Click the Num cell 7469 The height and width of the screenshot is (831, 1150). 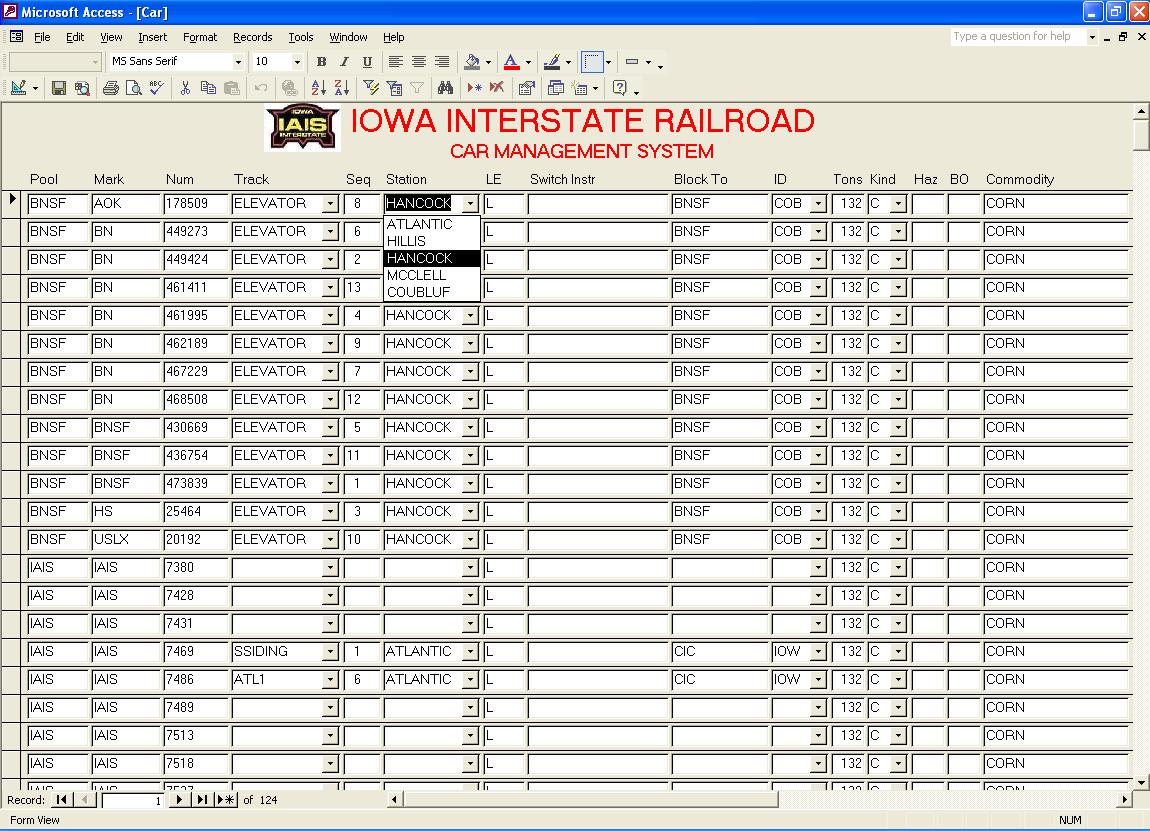coord(196,652)
